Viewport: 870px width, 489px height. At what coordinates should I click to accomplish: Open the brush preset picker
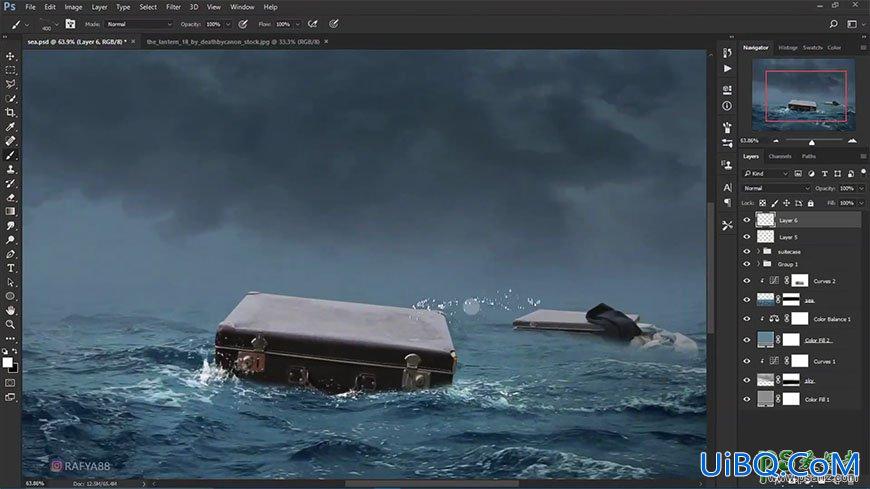pos(49,24)
